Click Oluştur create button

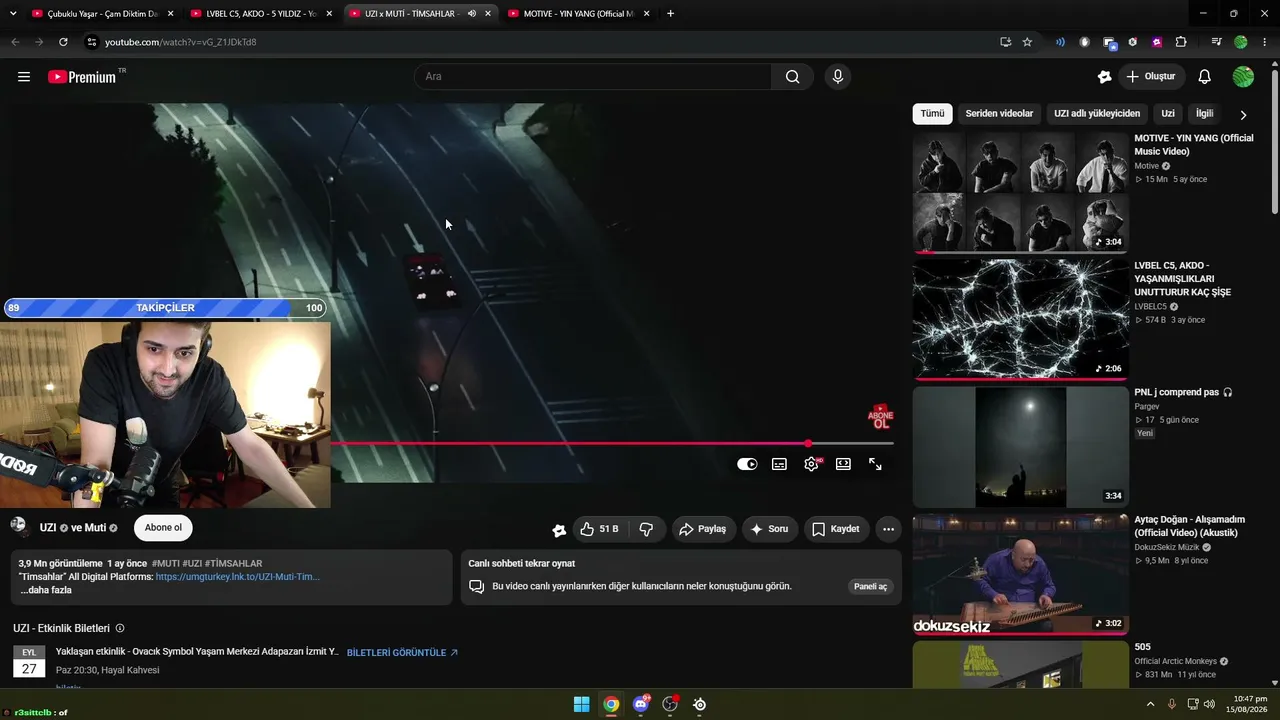(x=1151, y=77)
